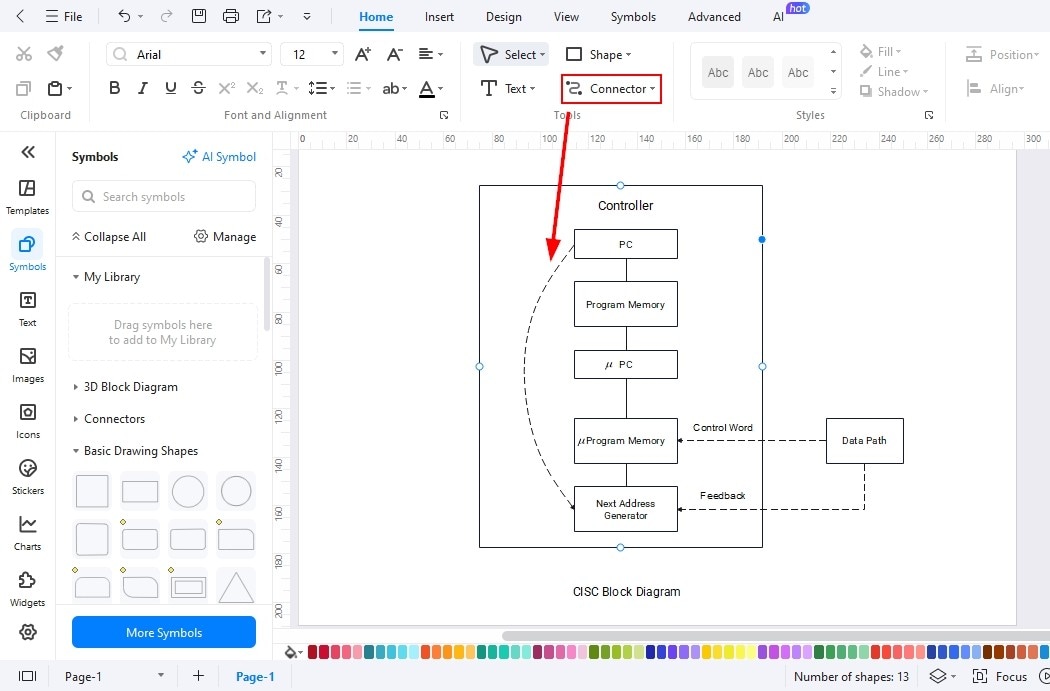This screenshot has width=1050, height=691.
Task: Open Manage for symbol libraries
Action: tap(225, 236)
